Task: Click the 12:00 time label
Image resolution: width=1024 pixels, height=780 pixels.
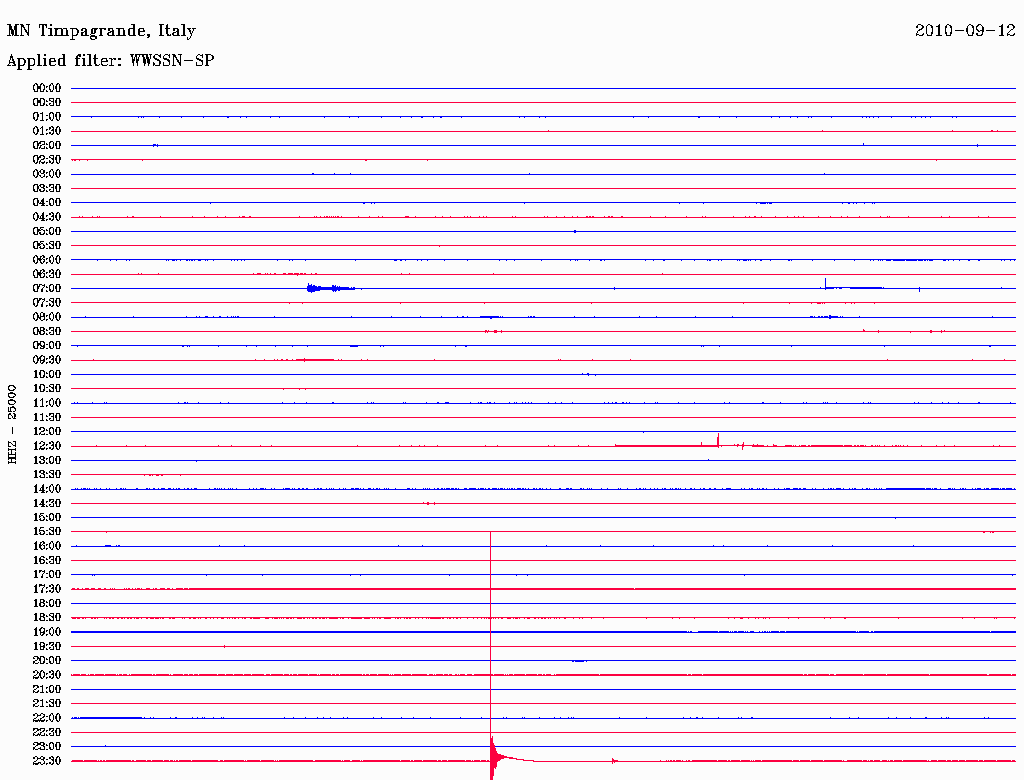Action: point(47,431)
